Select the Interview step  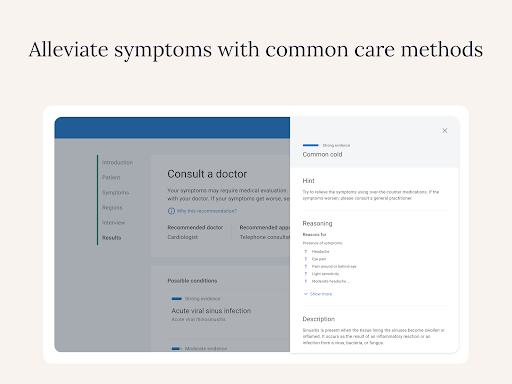click(113, 223)
